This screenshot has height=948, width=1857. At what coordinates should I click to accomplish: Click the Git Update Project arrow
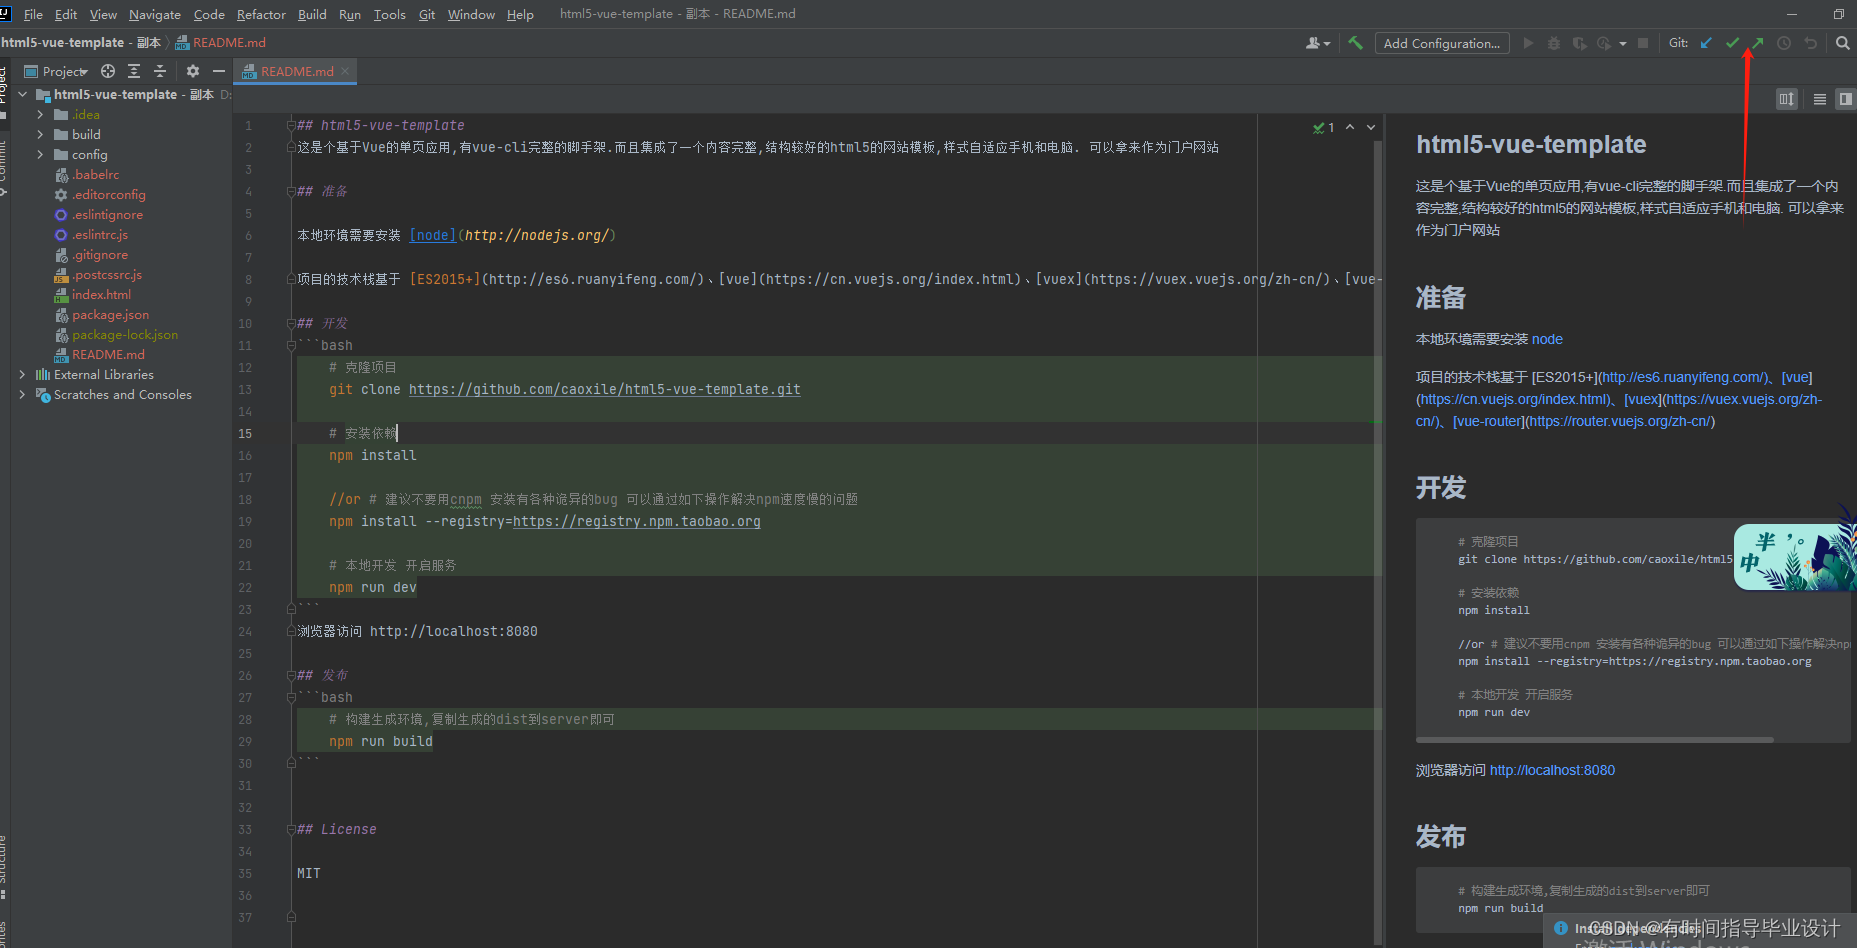[x=1706, y=43]
